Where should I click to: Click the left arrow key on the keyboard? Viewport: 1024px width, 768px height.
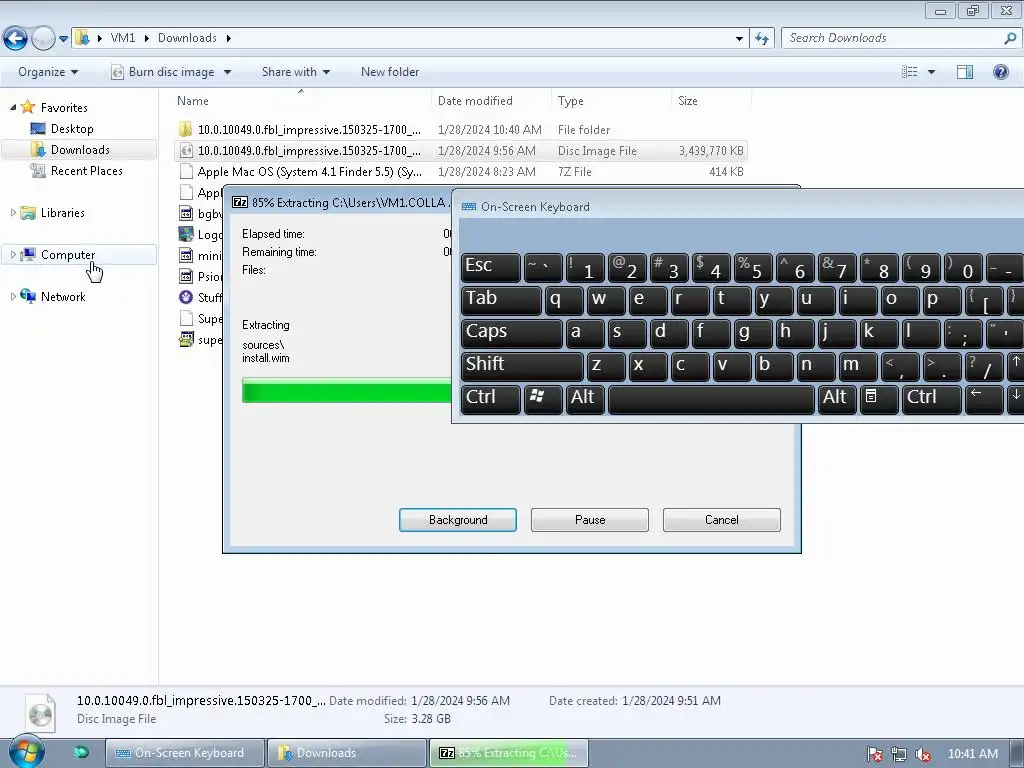[x=984, y=399]
